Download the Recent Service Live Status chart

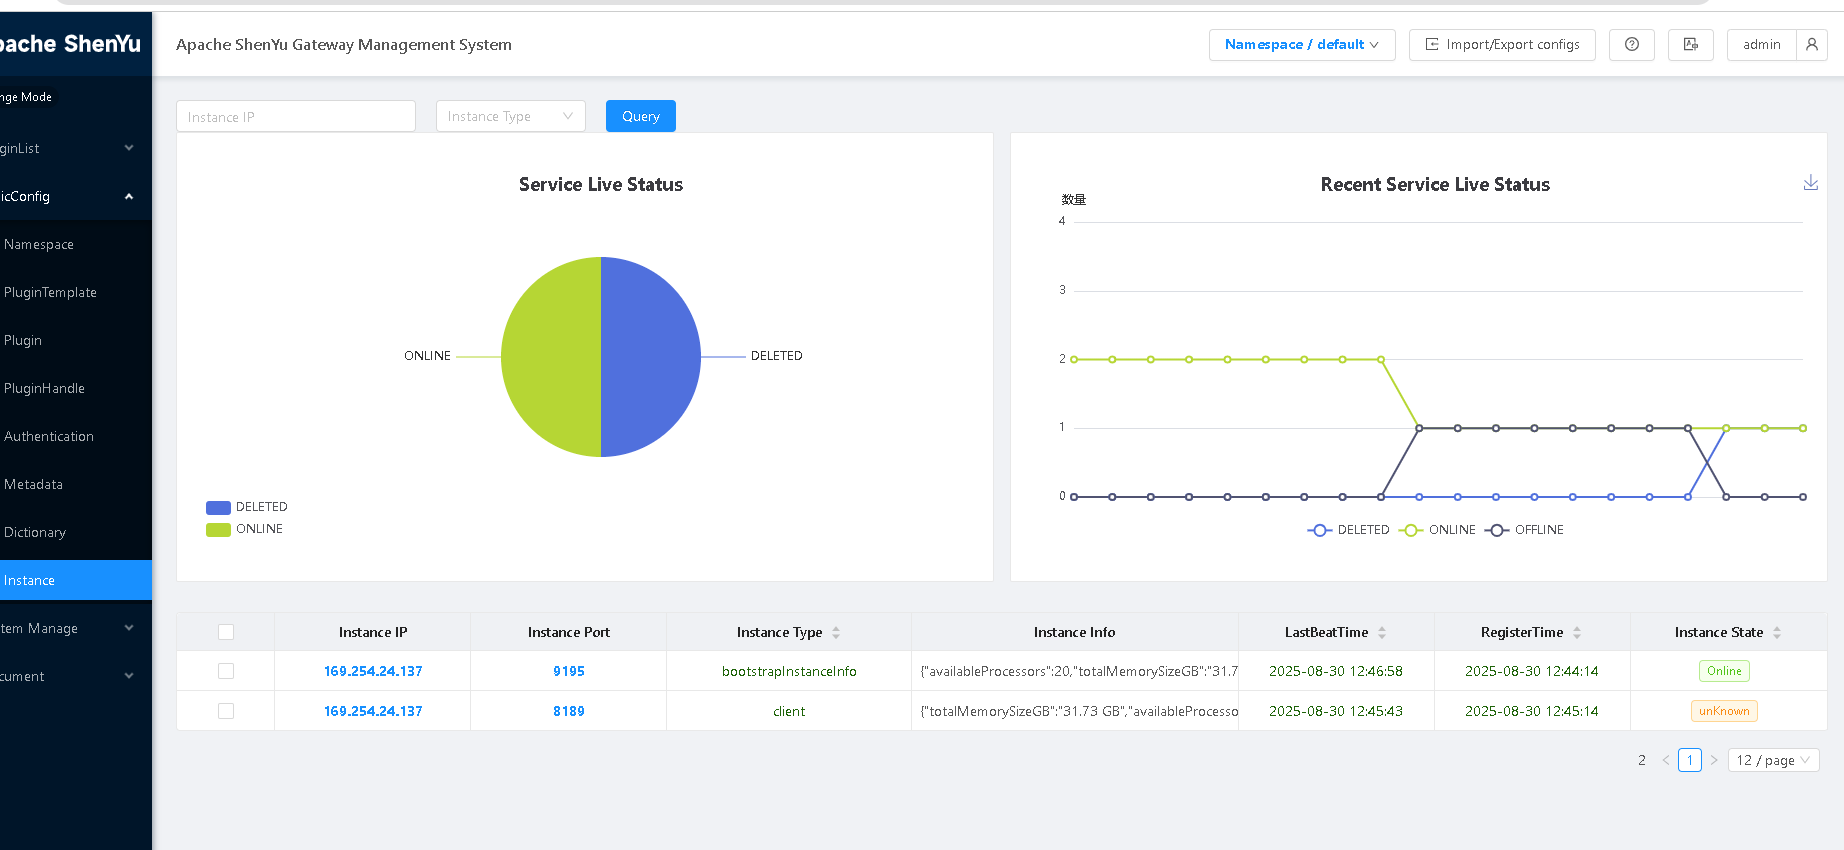coord(1810,183)
